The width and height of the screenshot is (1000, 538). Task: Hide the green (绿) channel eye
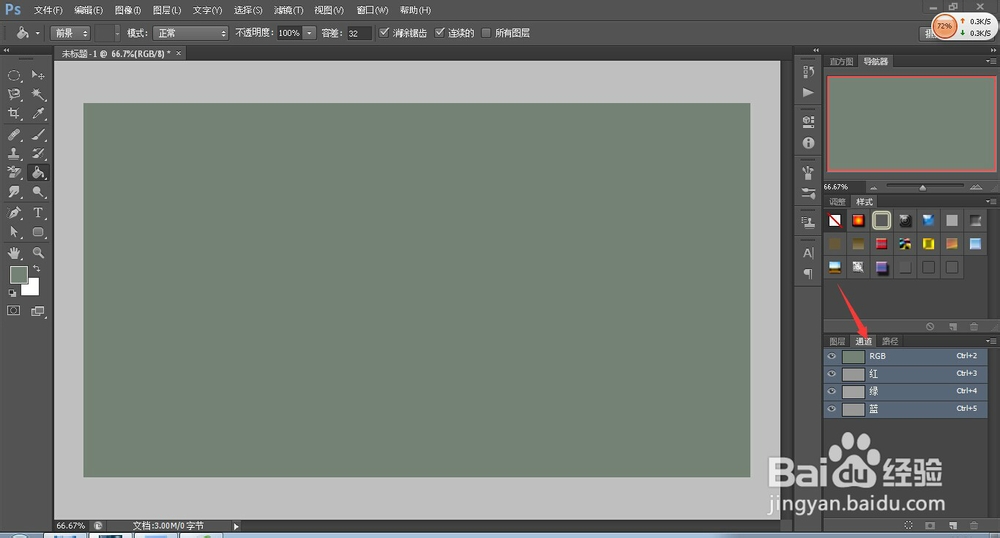[x=832, y=391]
